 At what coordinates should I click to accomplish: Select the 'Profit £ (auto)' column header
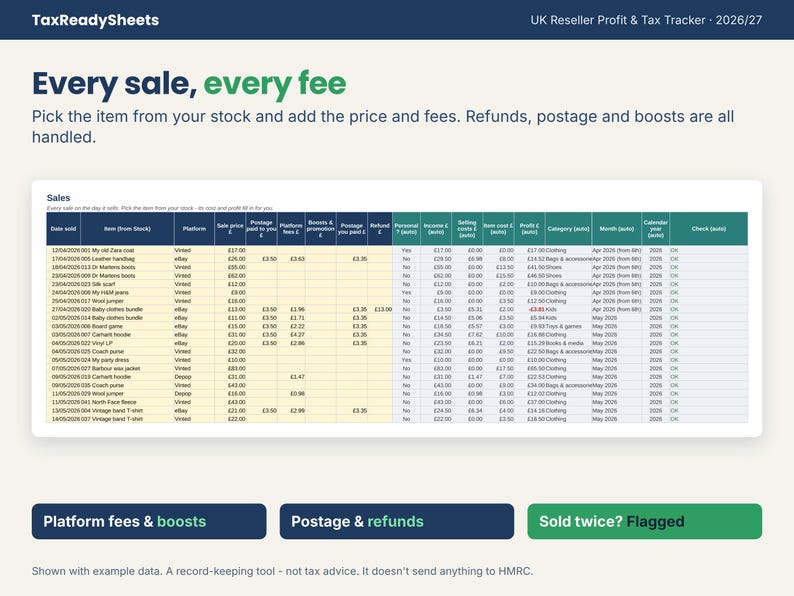530,229
